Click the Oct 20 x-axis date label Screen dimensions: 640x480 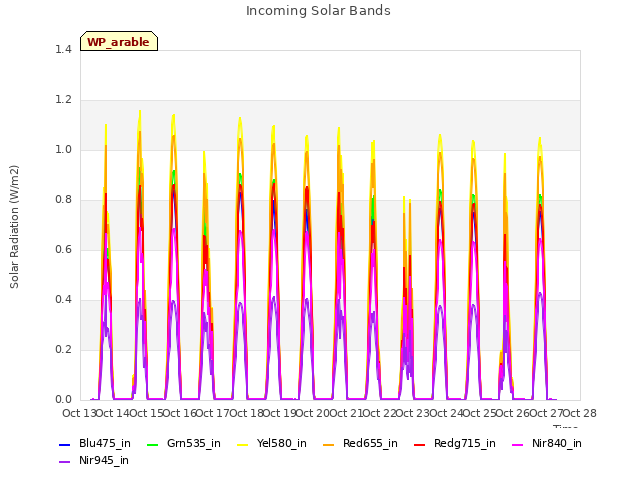[x=312, y=413]
